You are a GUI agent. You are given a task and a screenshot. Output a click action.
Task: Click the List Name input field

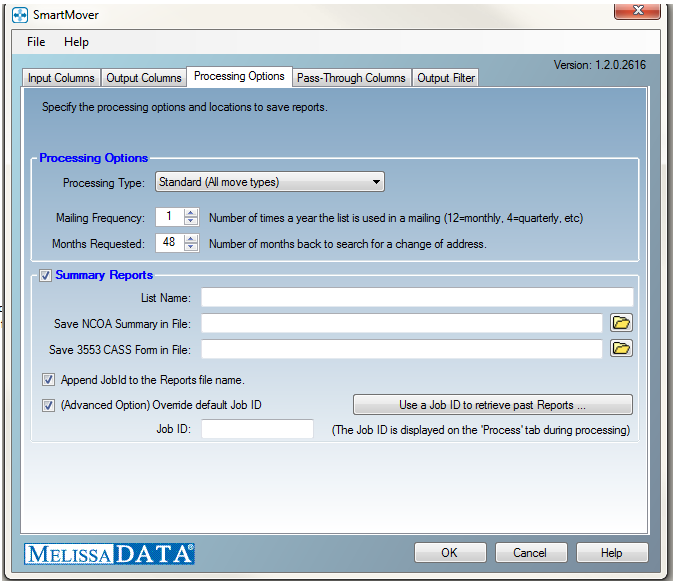click(x=417, y=297)
